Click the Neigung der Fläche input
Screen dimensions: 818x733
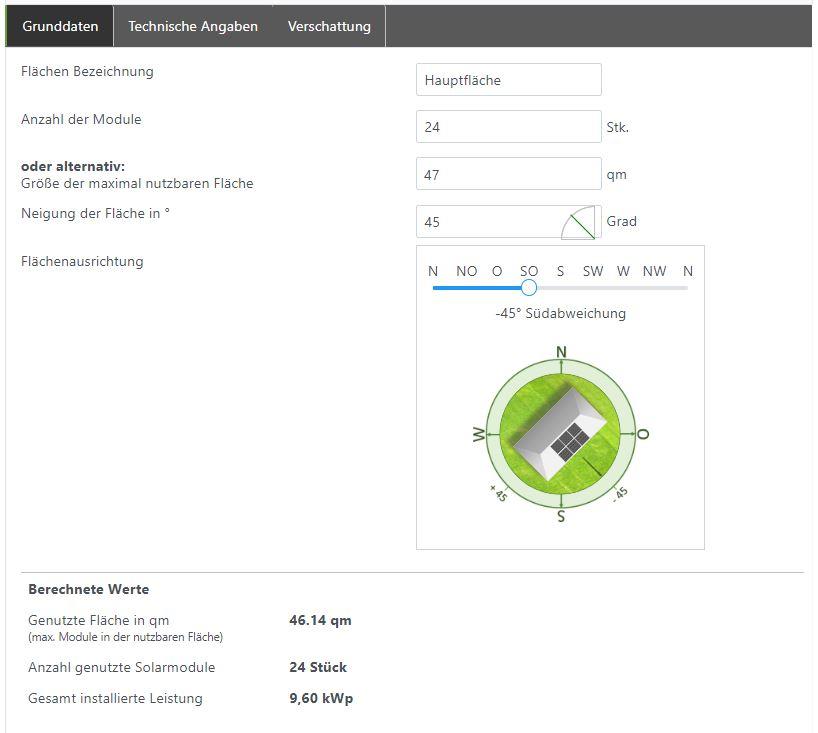click(488, 222)
